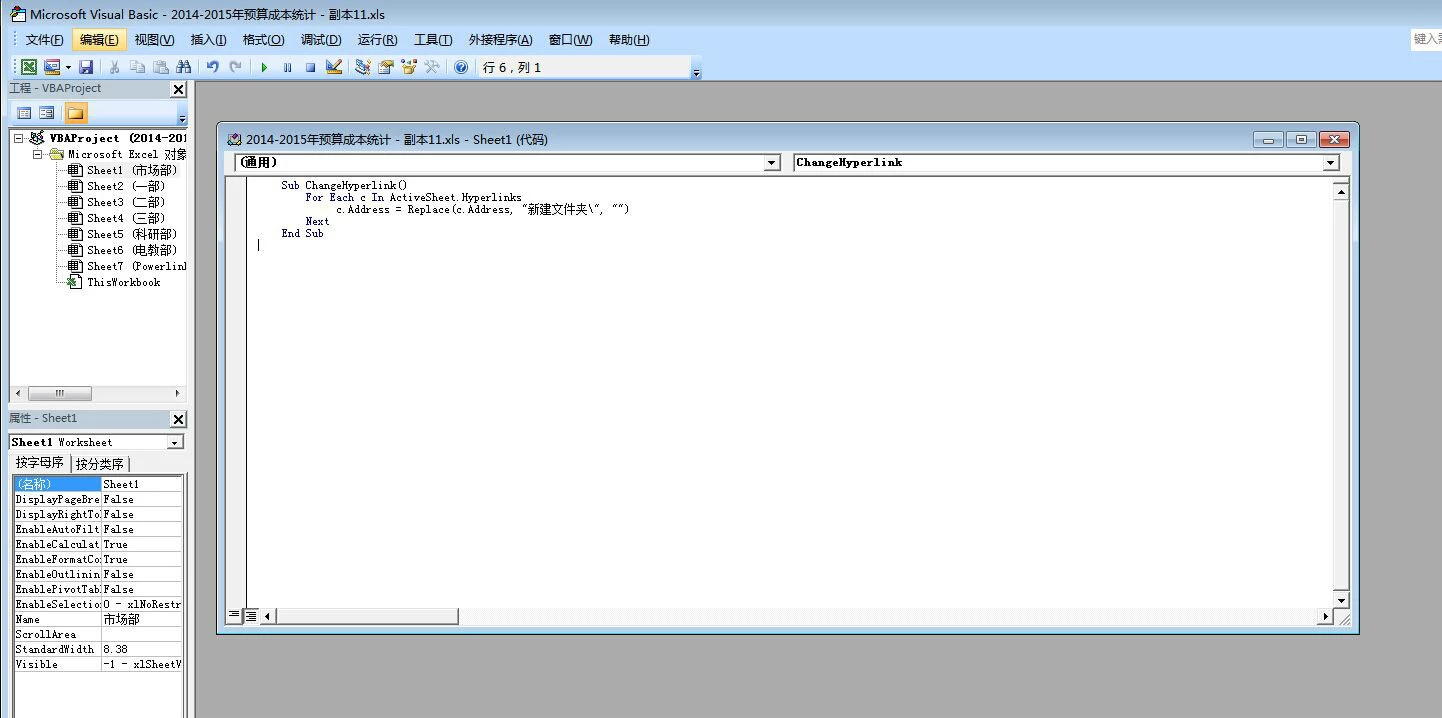The width and height of the screenshot is (1442, 718).
Task: Pause code execution with the Break icon
Action: (287, 66)
